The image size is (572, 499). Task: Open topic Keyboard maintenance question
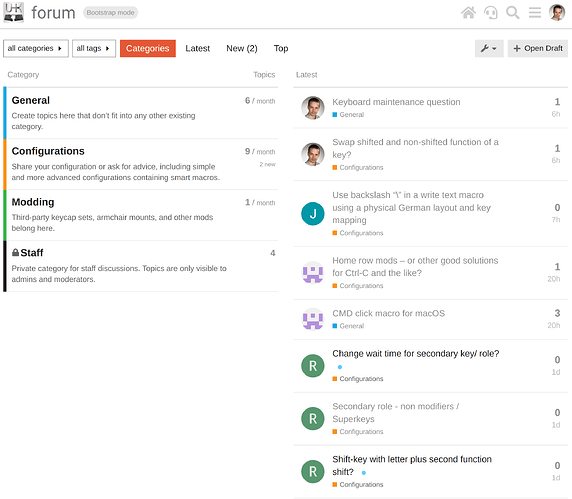point(396,102)
